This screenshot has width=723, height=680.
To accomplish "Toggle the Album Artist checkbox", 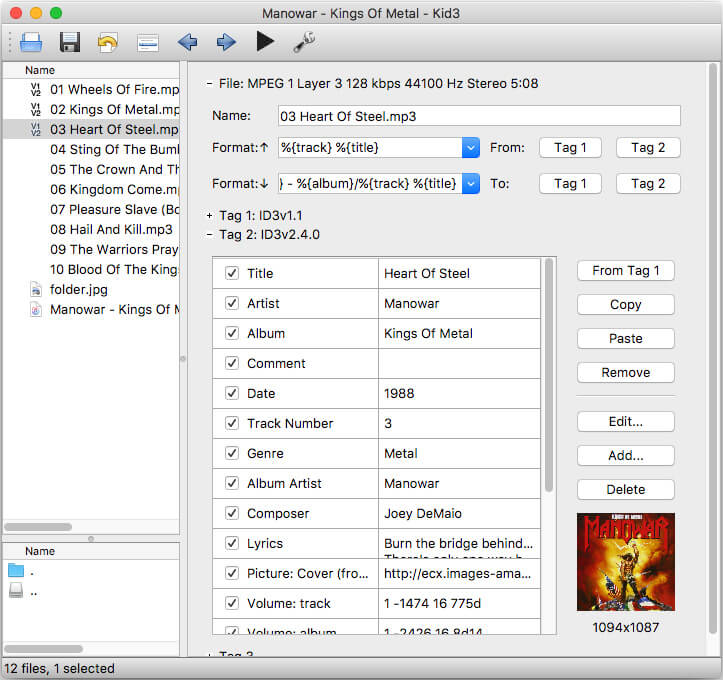I will tap(232, 483).
